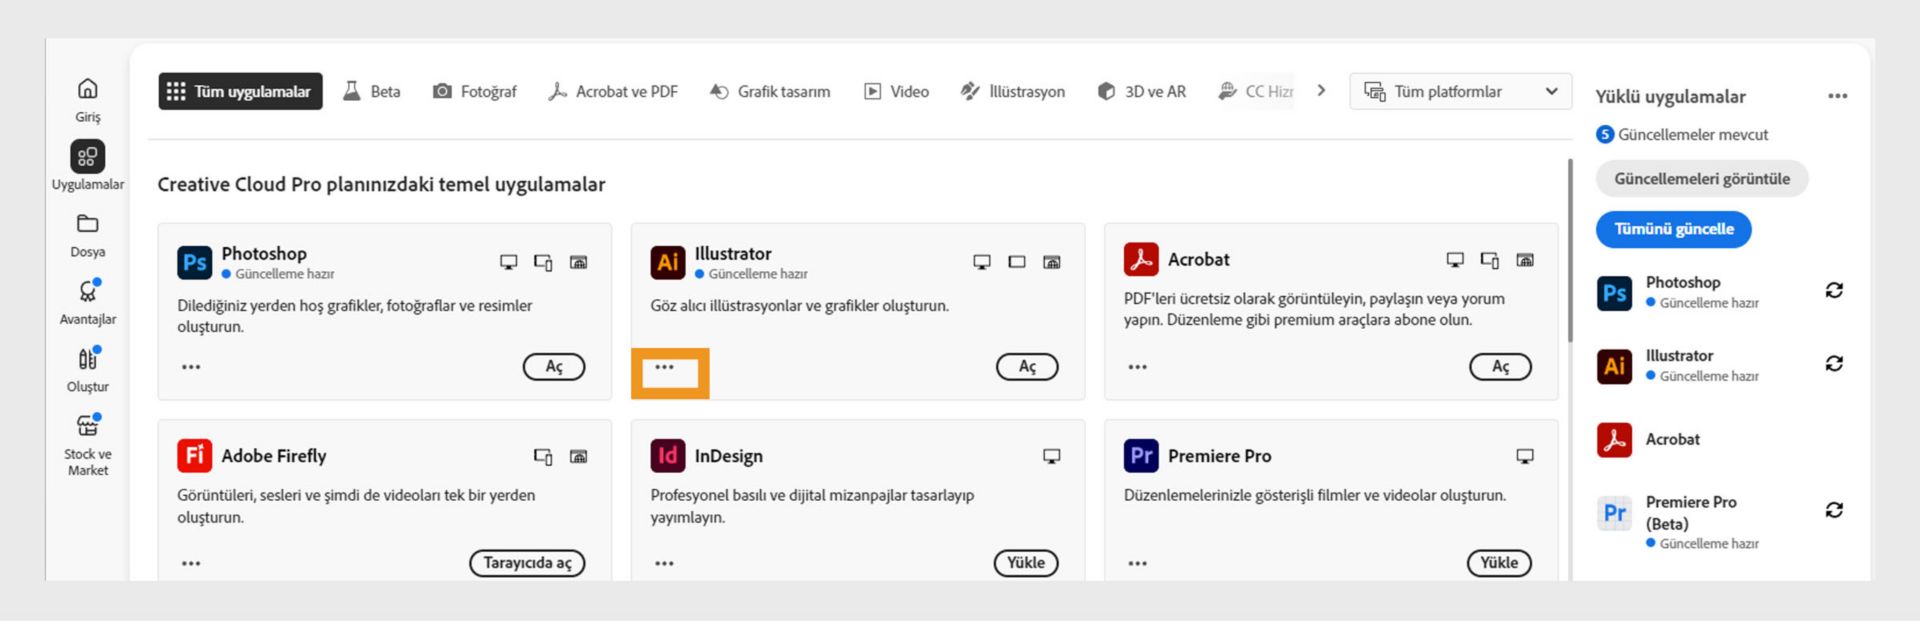
Task: Click Aç button on Photoshop card
Action: tap(554, 367)
